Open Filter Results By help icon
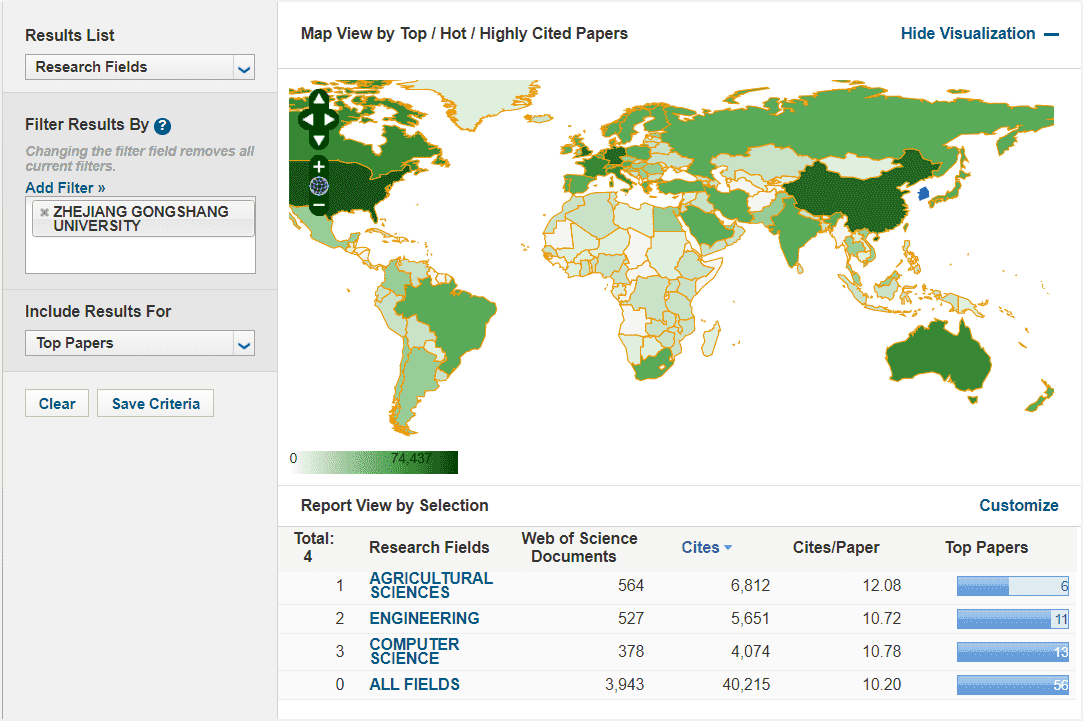 click(x=163, y=126)
